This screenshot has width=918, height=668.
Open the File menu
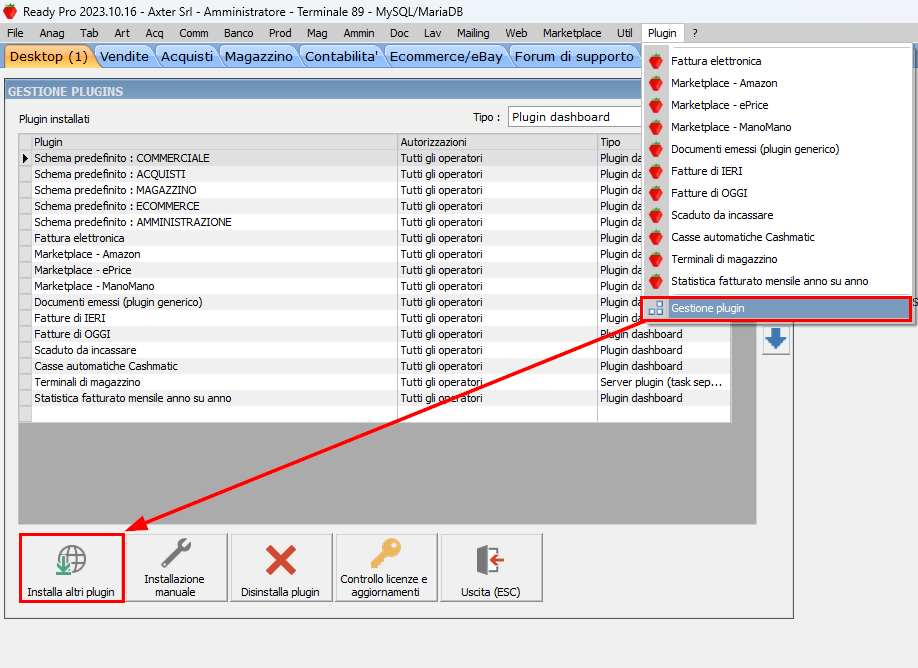pyautogui.click(x=15, y=33)
